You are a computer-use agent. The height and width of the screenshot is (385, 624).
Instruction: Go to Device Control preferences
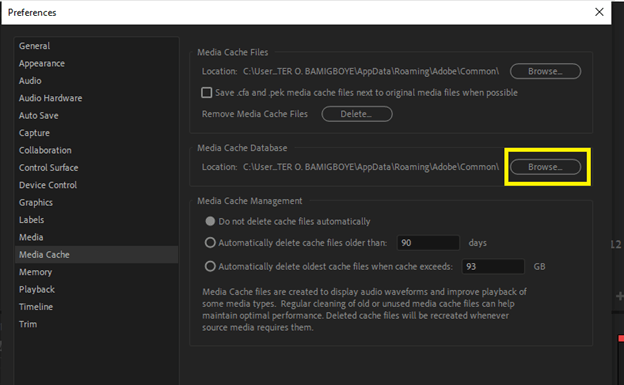[x=48, y=185]
